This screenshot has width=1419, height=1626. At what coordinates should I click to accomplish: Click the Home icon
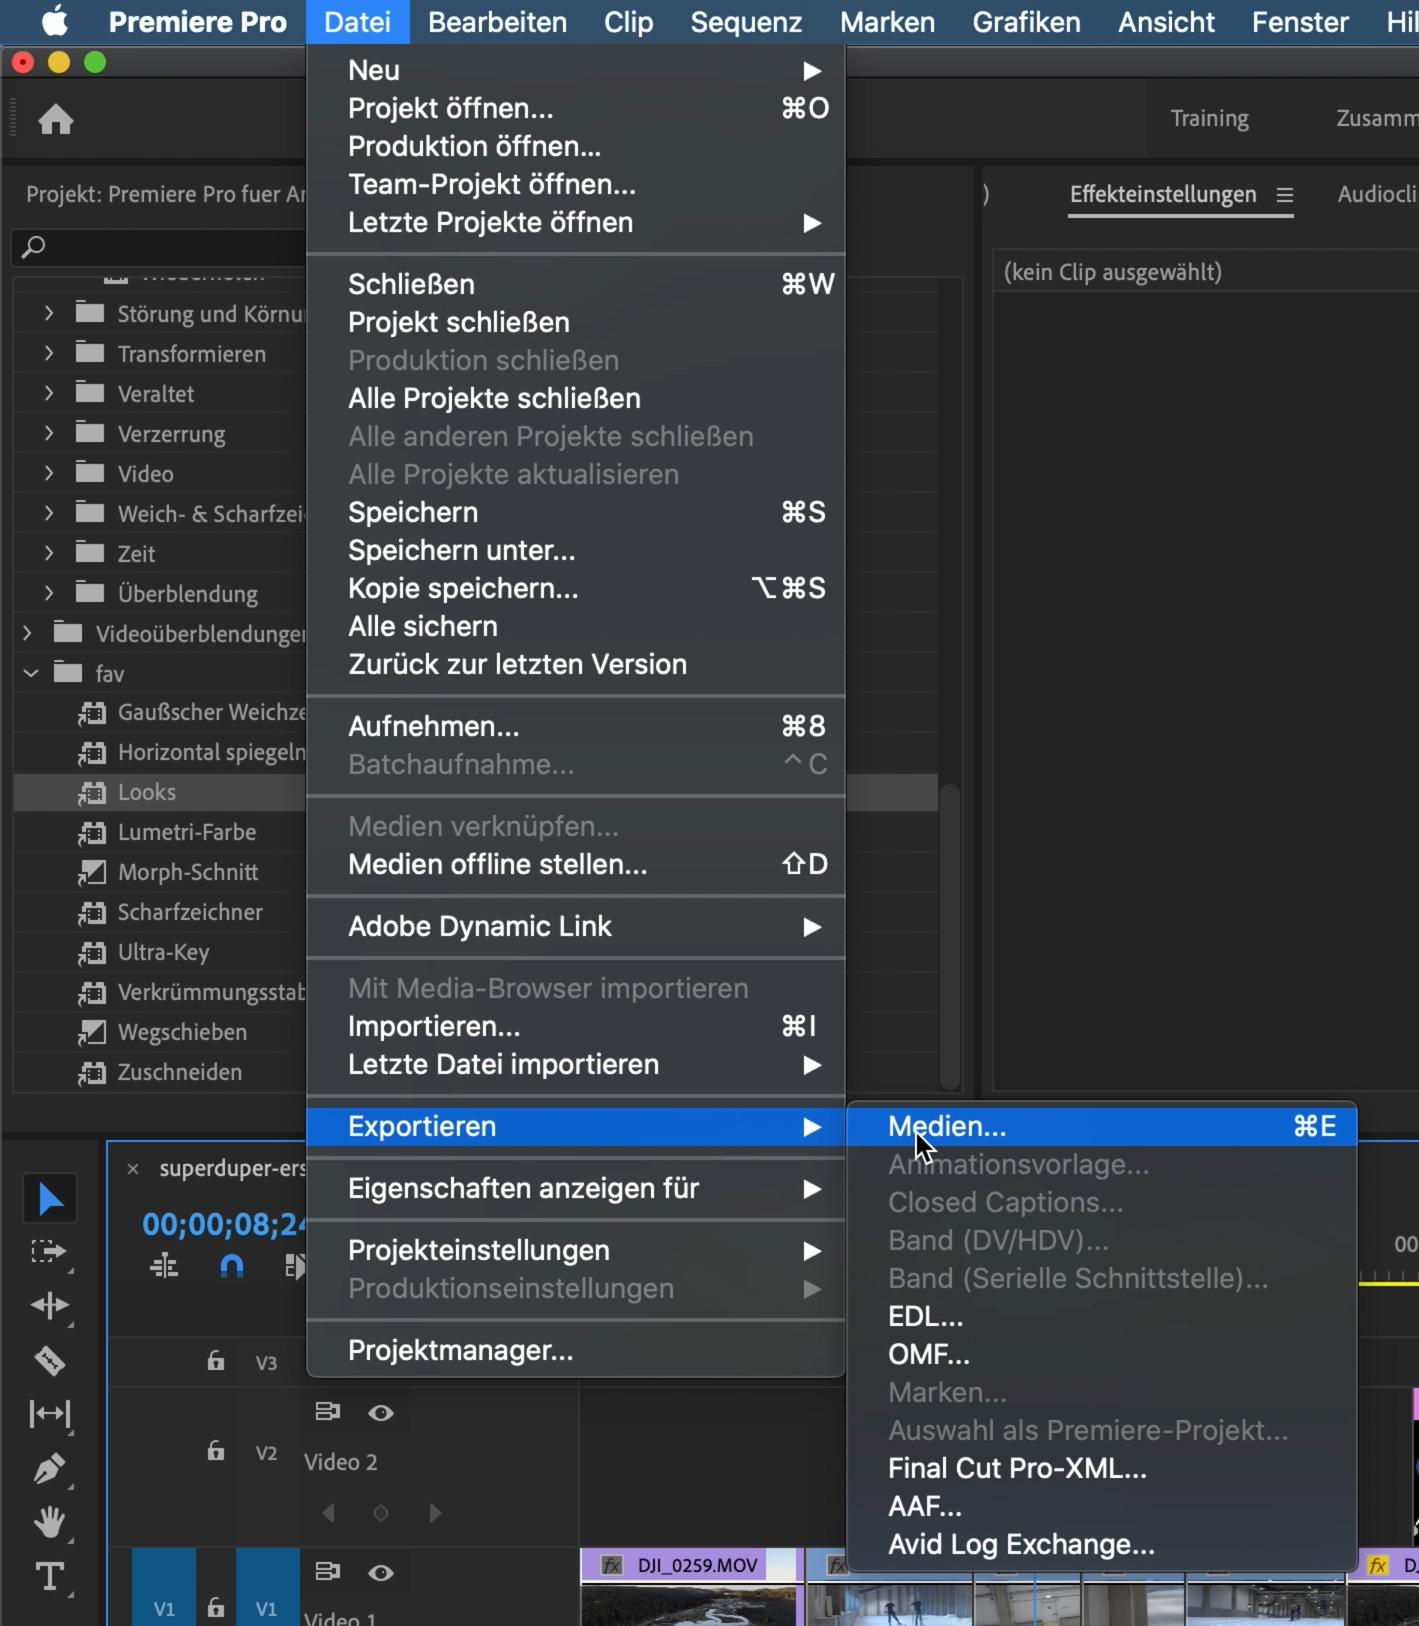56,120
